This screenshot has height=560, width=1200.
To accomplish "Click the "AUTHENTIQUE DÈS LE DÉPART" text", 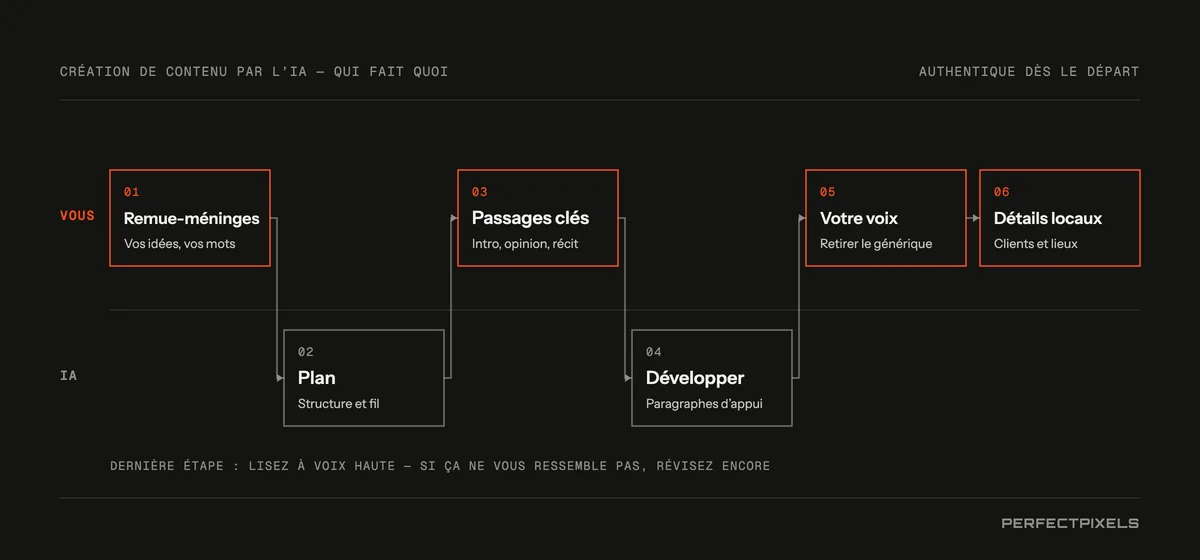I will point(1029,72).
